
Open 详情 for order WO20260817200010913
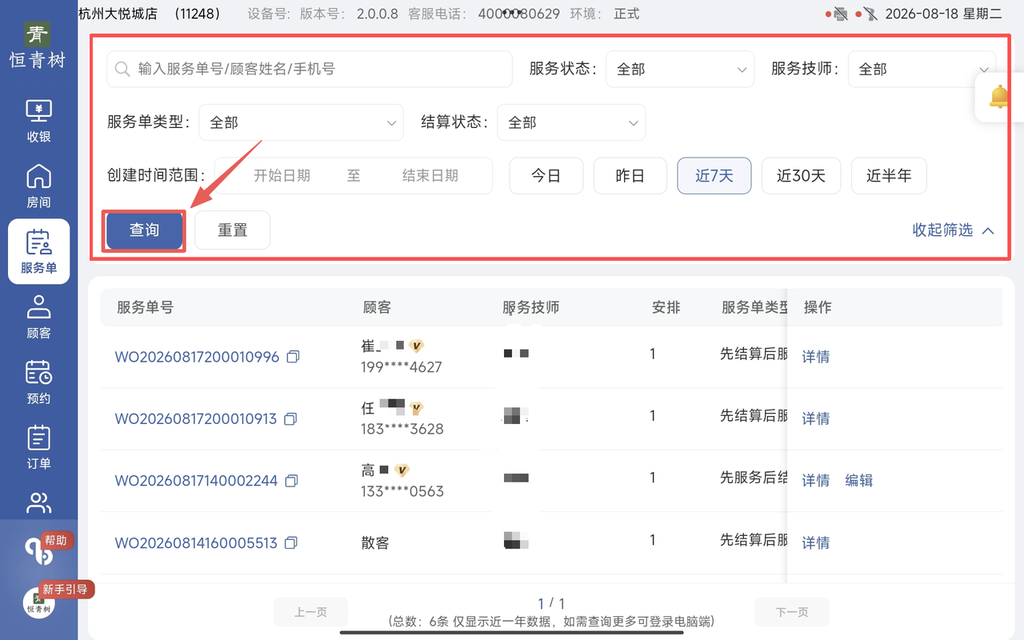(816, 419)
